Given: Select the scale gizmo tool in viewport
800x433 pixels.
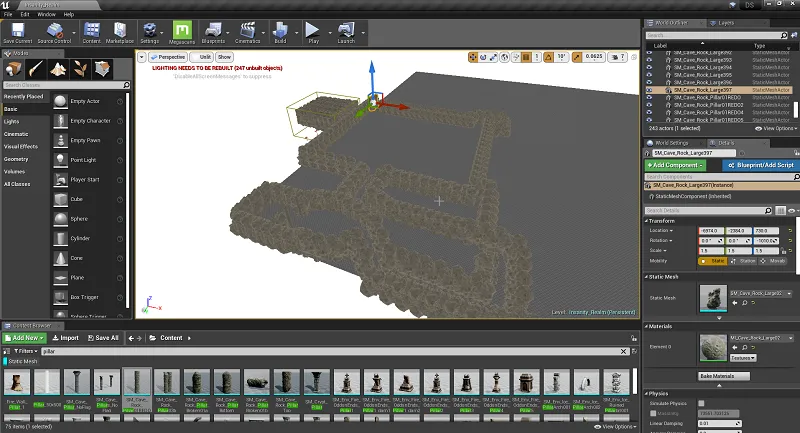Looking at the screenshot, I should point(493,57).
